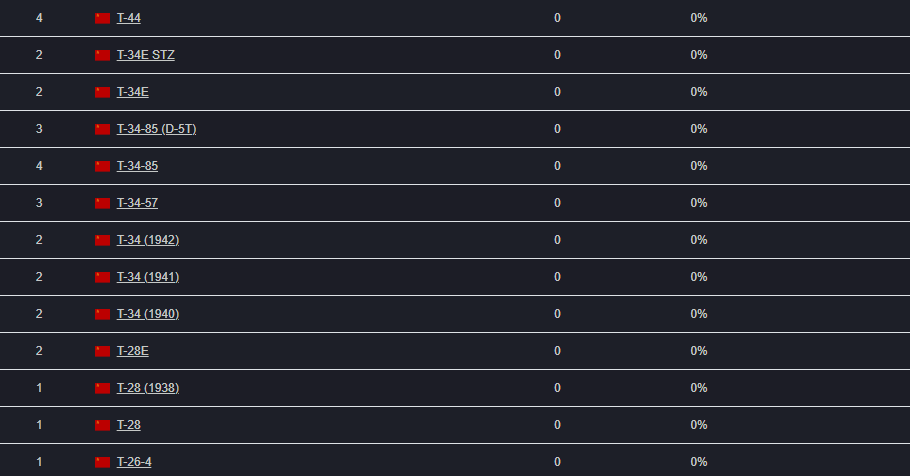Open the T-34E STZ link

click(145, 55)
